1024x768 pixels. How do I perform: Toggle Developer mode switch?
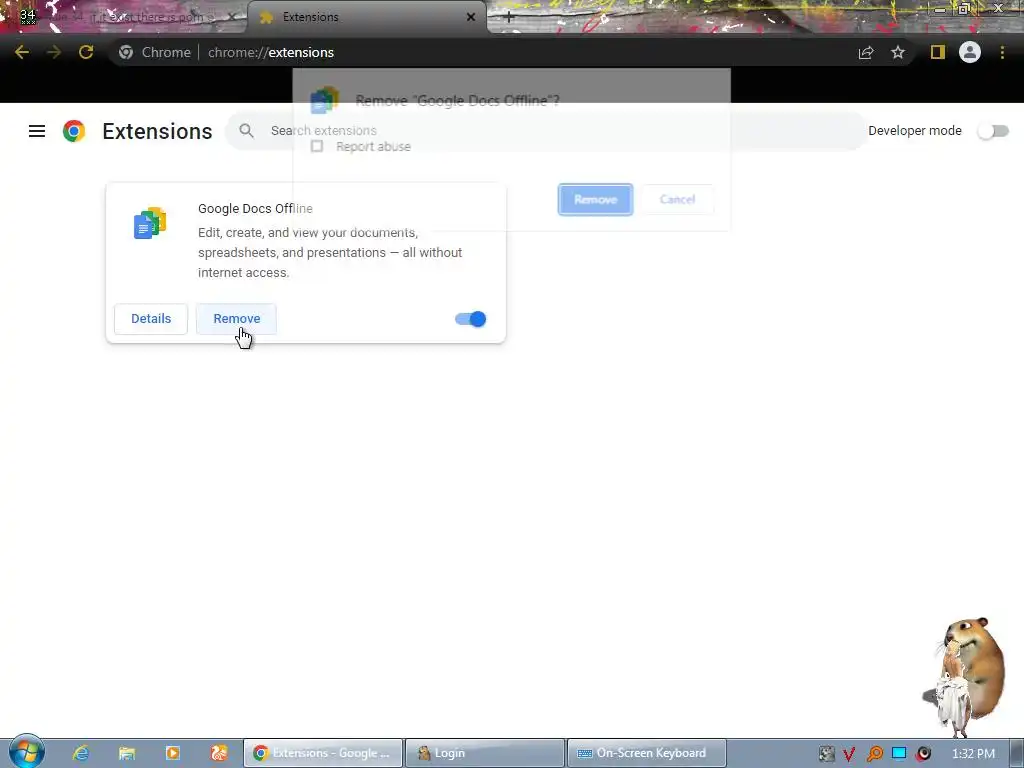993,131
